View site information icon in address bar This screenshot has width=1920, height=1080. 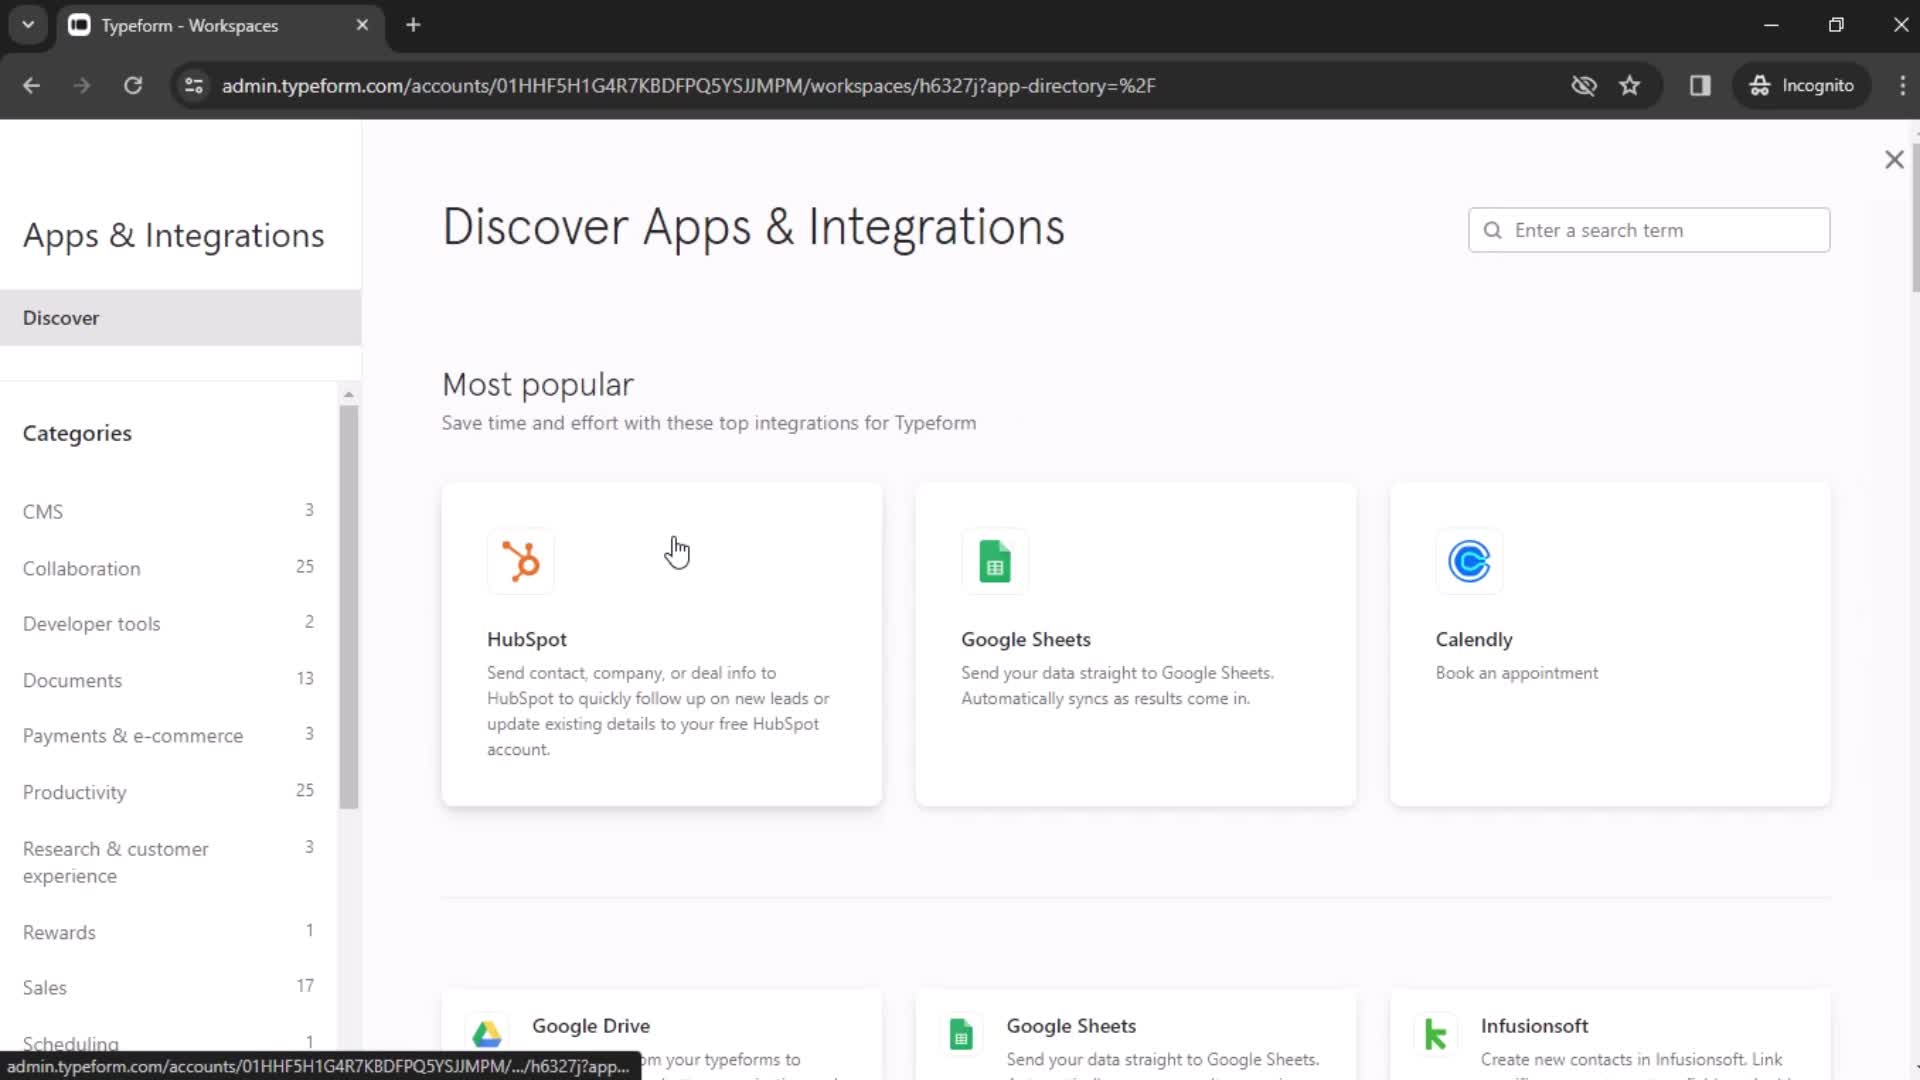(194, 86)
